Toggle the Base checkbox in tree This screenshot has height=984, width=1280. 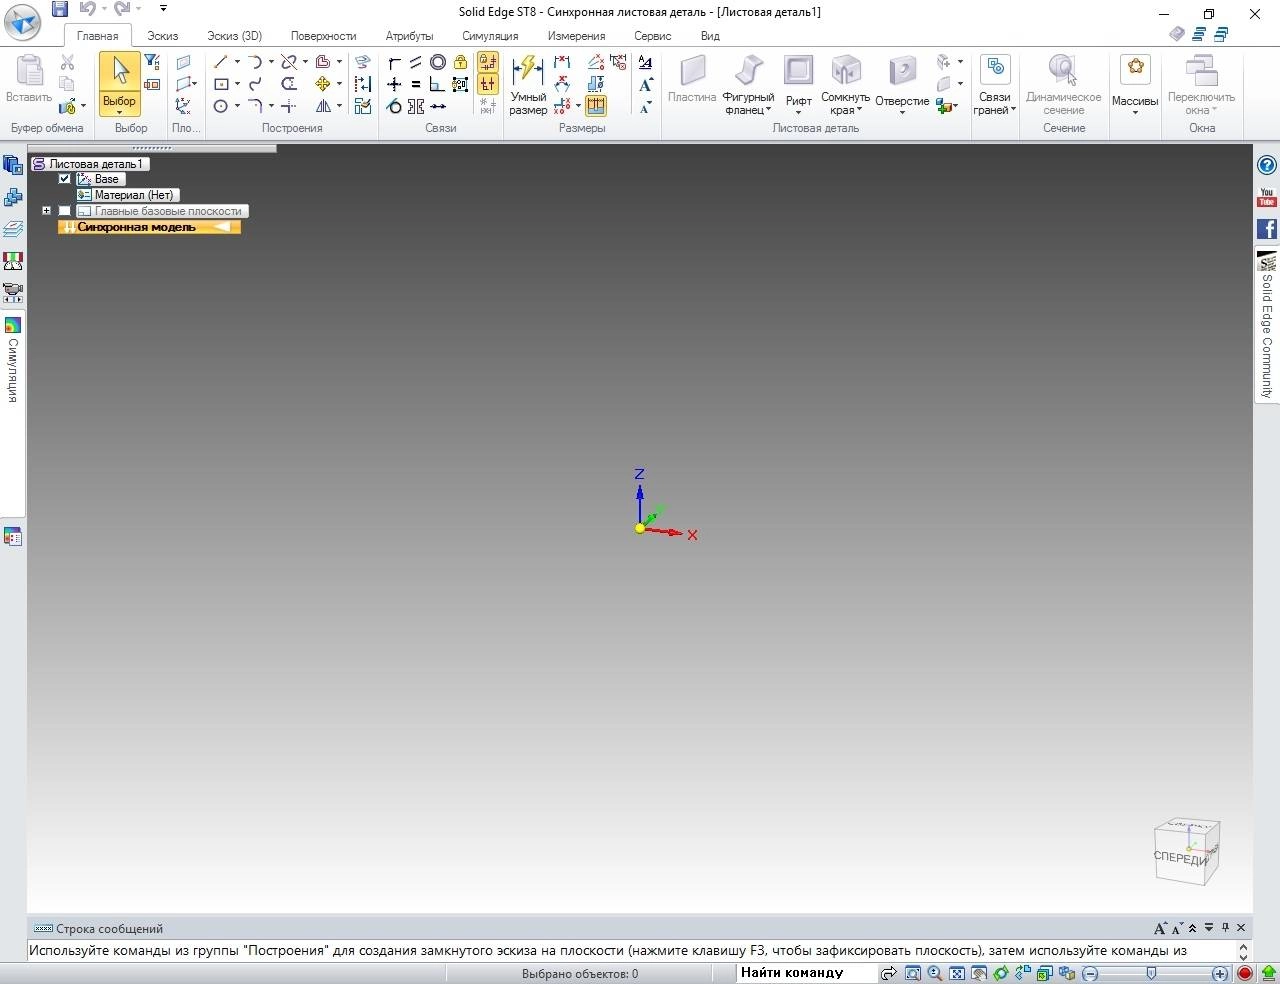(x=65, y=179)
